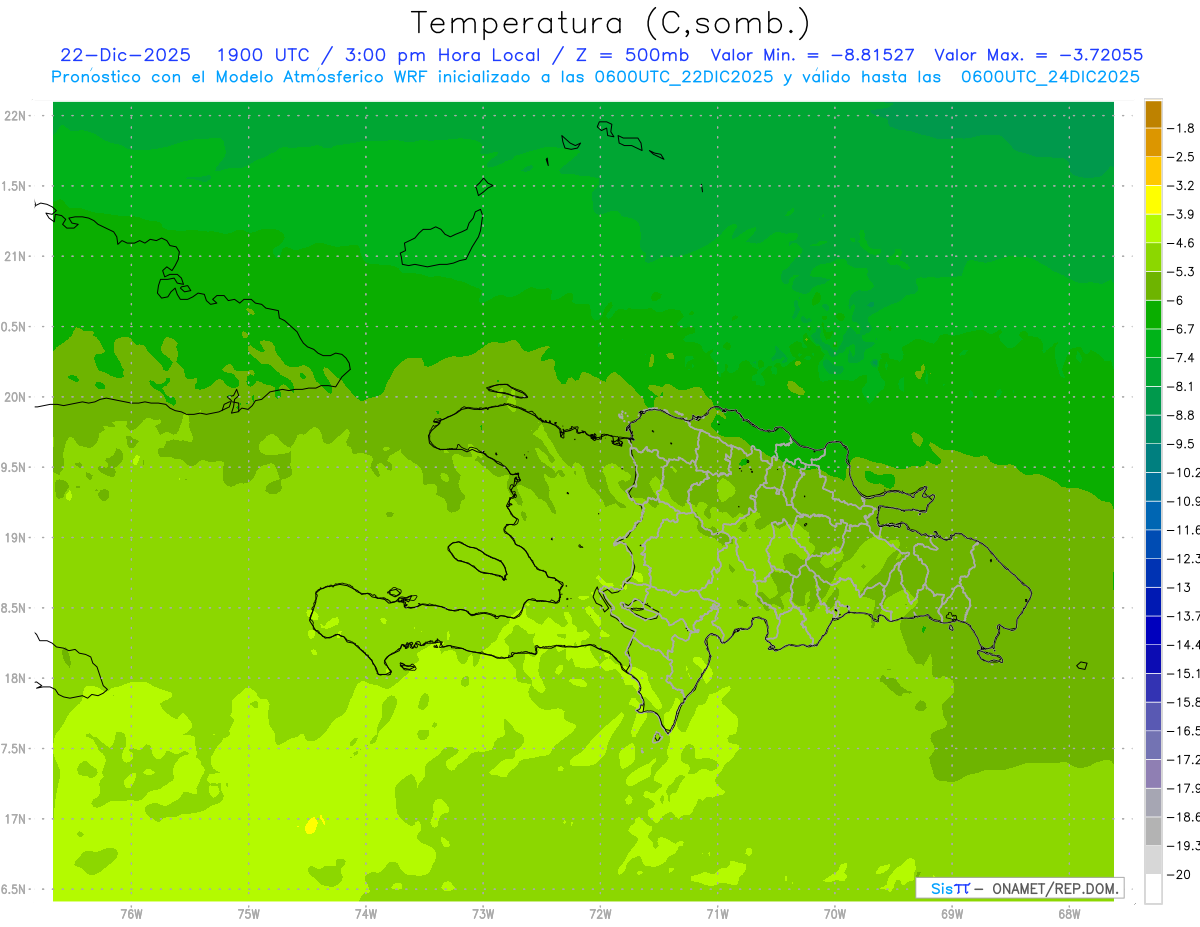Pick the green swatch between -6 and -6.7
Image resolution: width=1200 pixels, height=927 pixels.
(1153, 315)
